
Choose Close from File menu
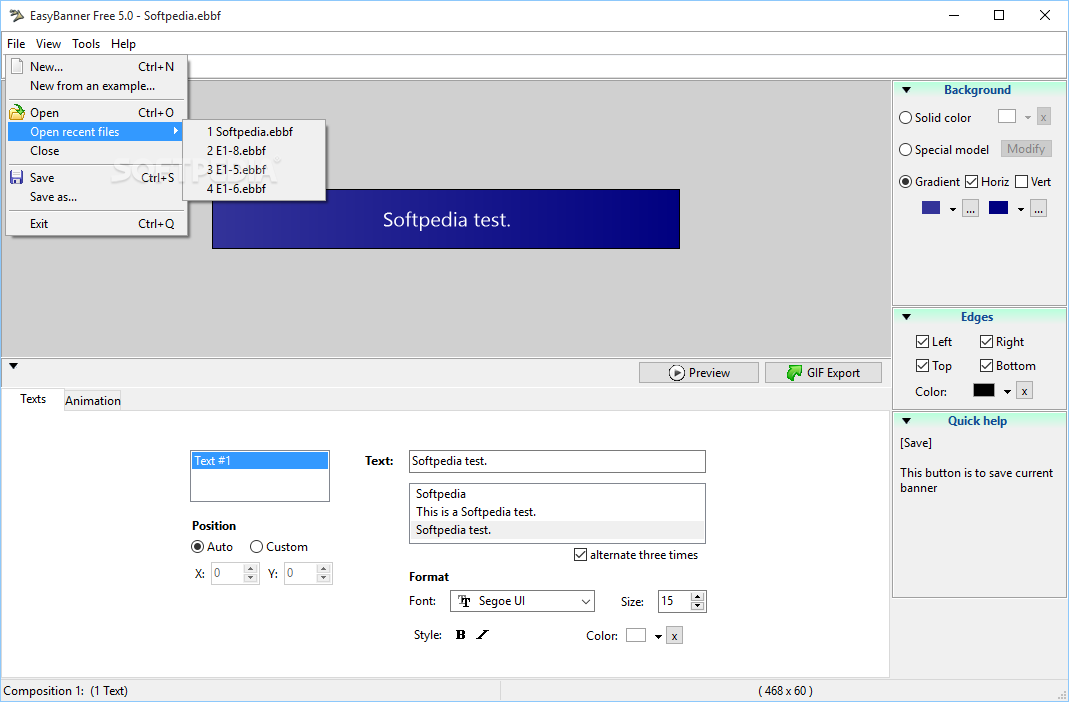point(97,151)
